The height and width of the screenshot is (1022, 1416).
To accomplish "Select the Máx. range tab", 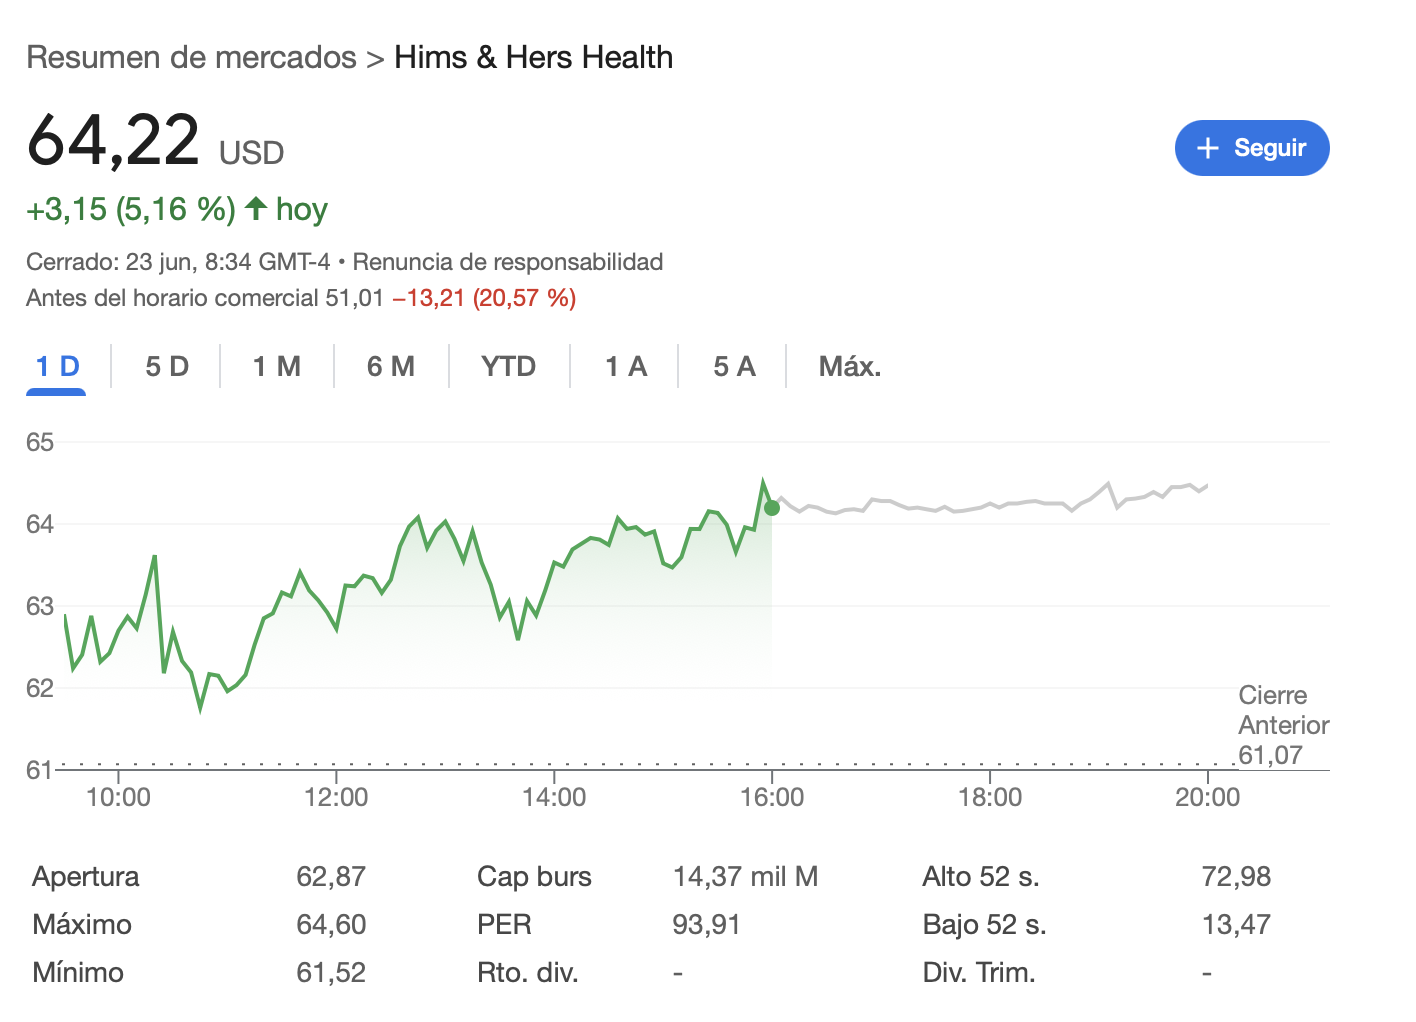I will [850, 367].
